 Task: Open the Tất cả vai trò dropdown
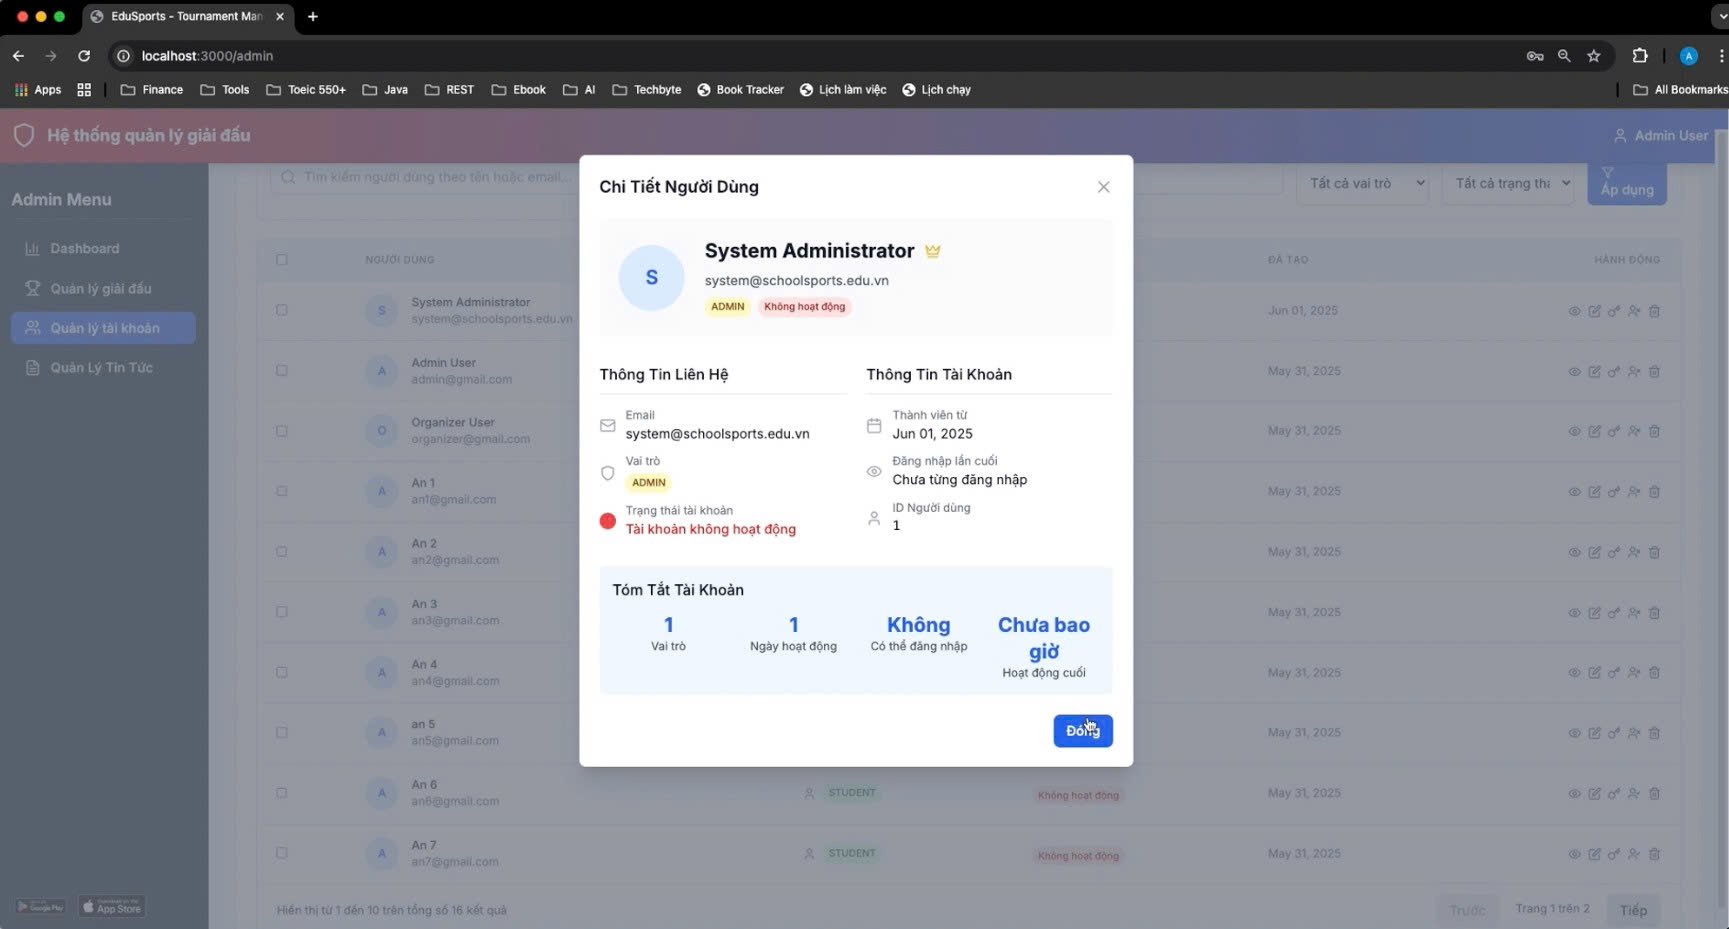(1363, 184)
